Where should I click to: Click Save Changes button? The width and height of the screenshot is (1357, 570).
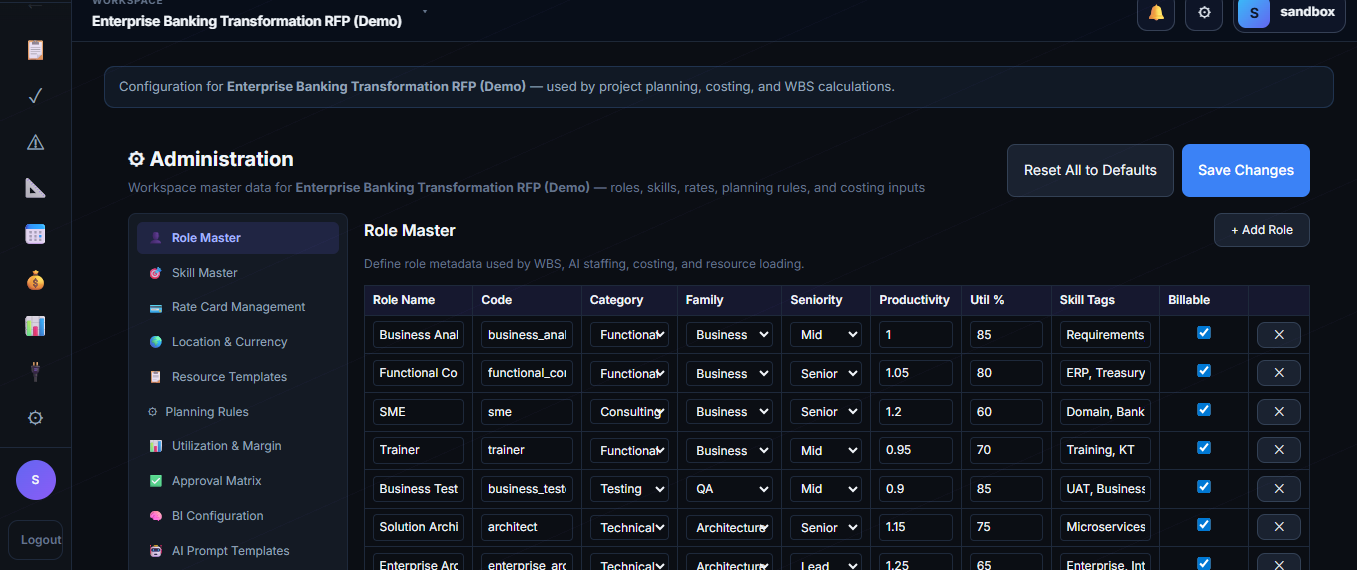[x=1245, y=170]
